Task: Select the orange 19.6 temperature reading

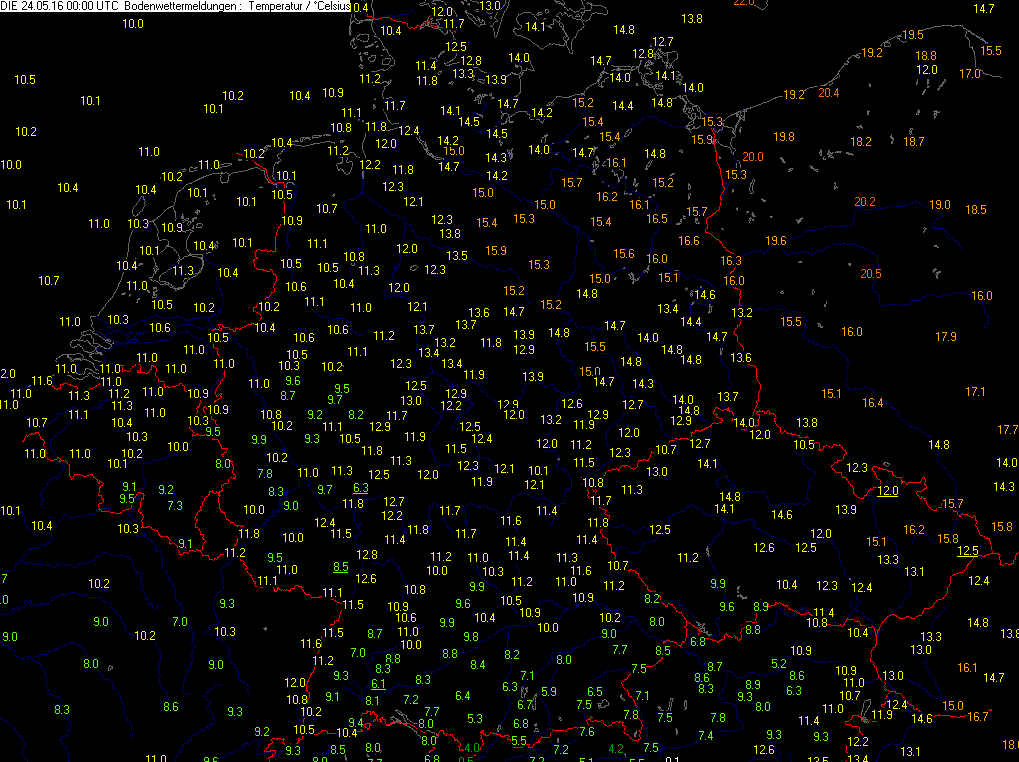Action: pyautogui.click(x=776, y=241)
